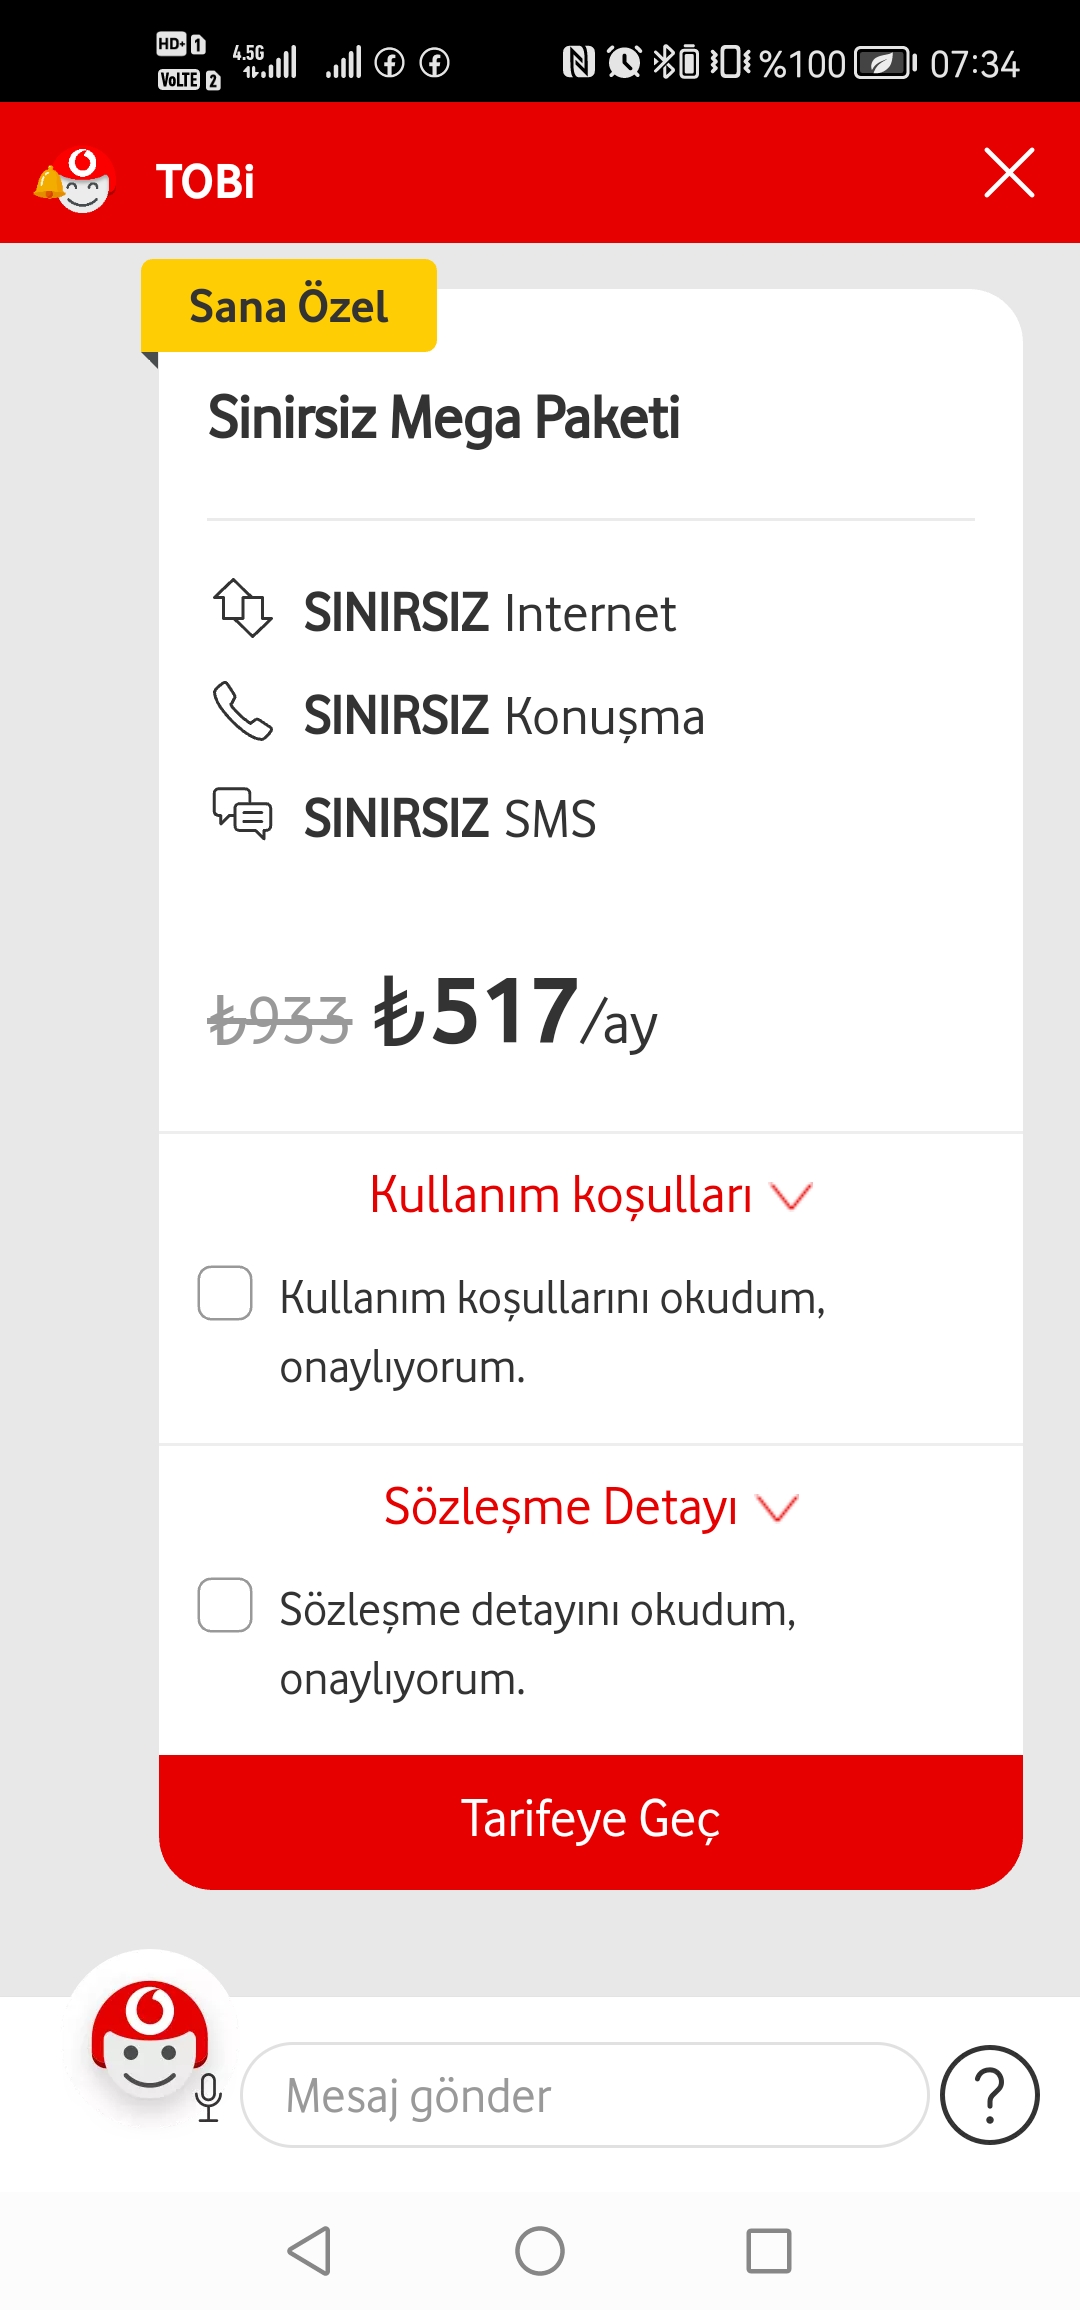Close the TOBi chat window

(x=1009, y=173)
